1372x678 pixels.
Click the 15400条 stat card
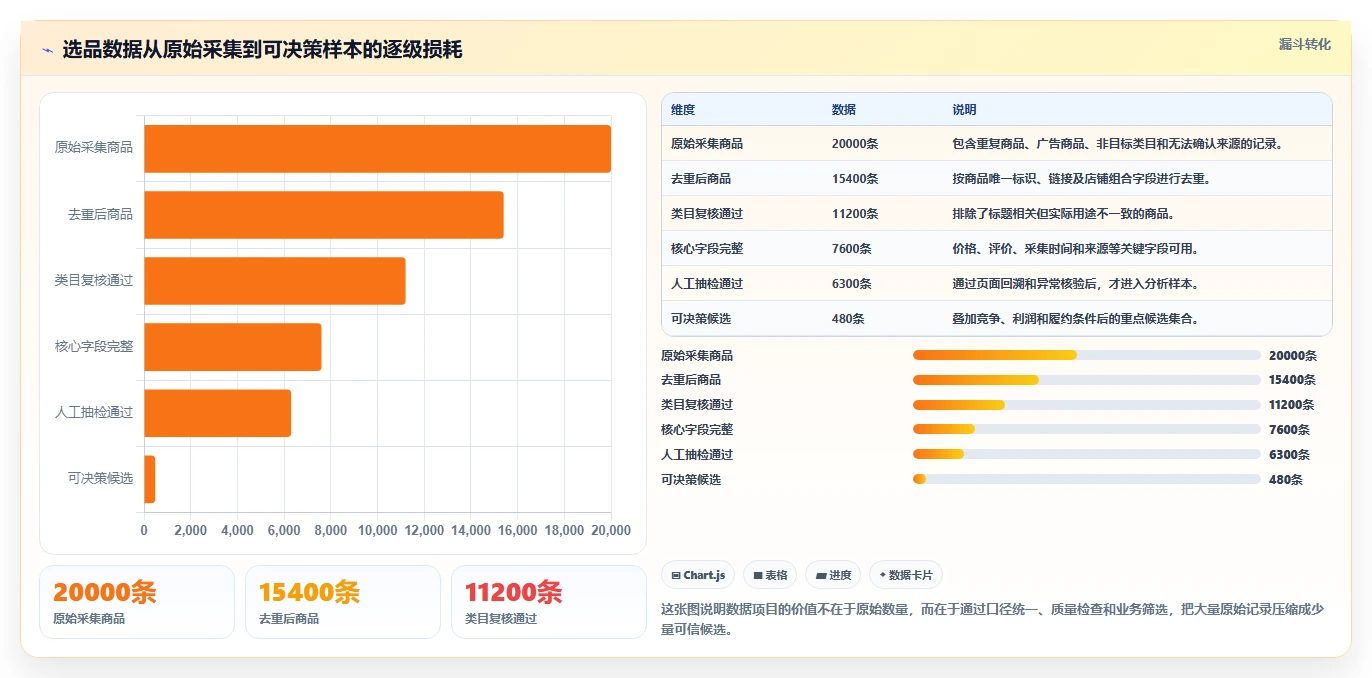pos(343,602)
